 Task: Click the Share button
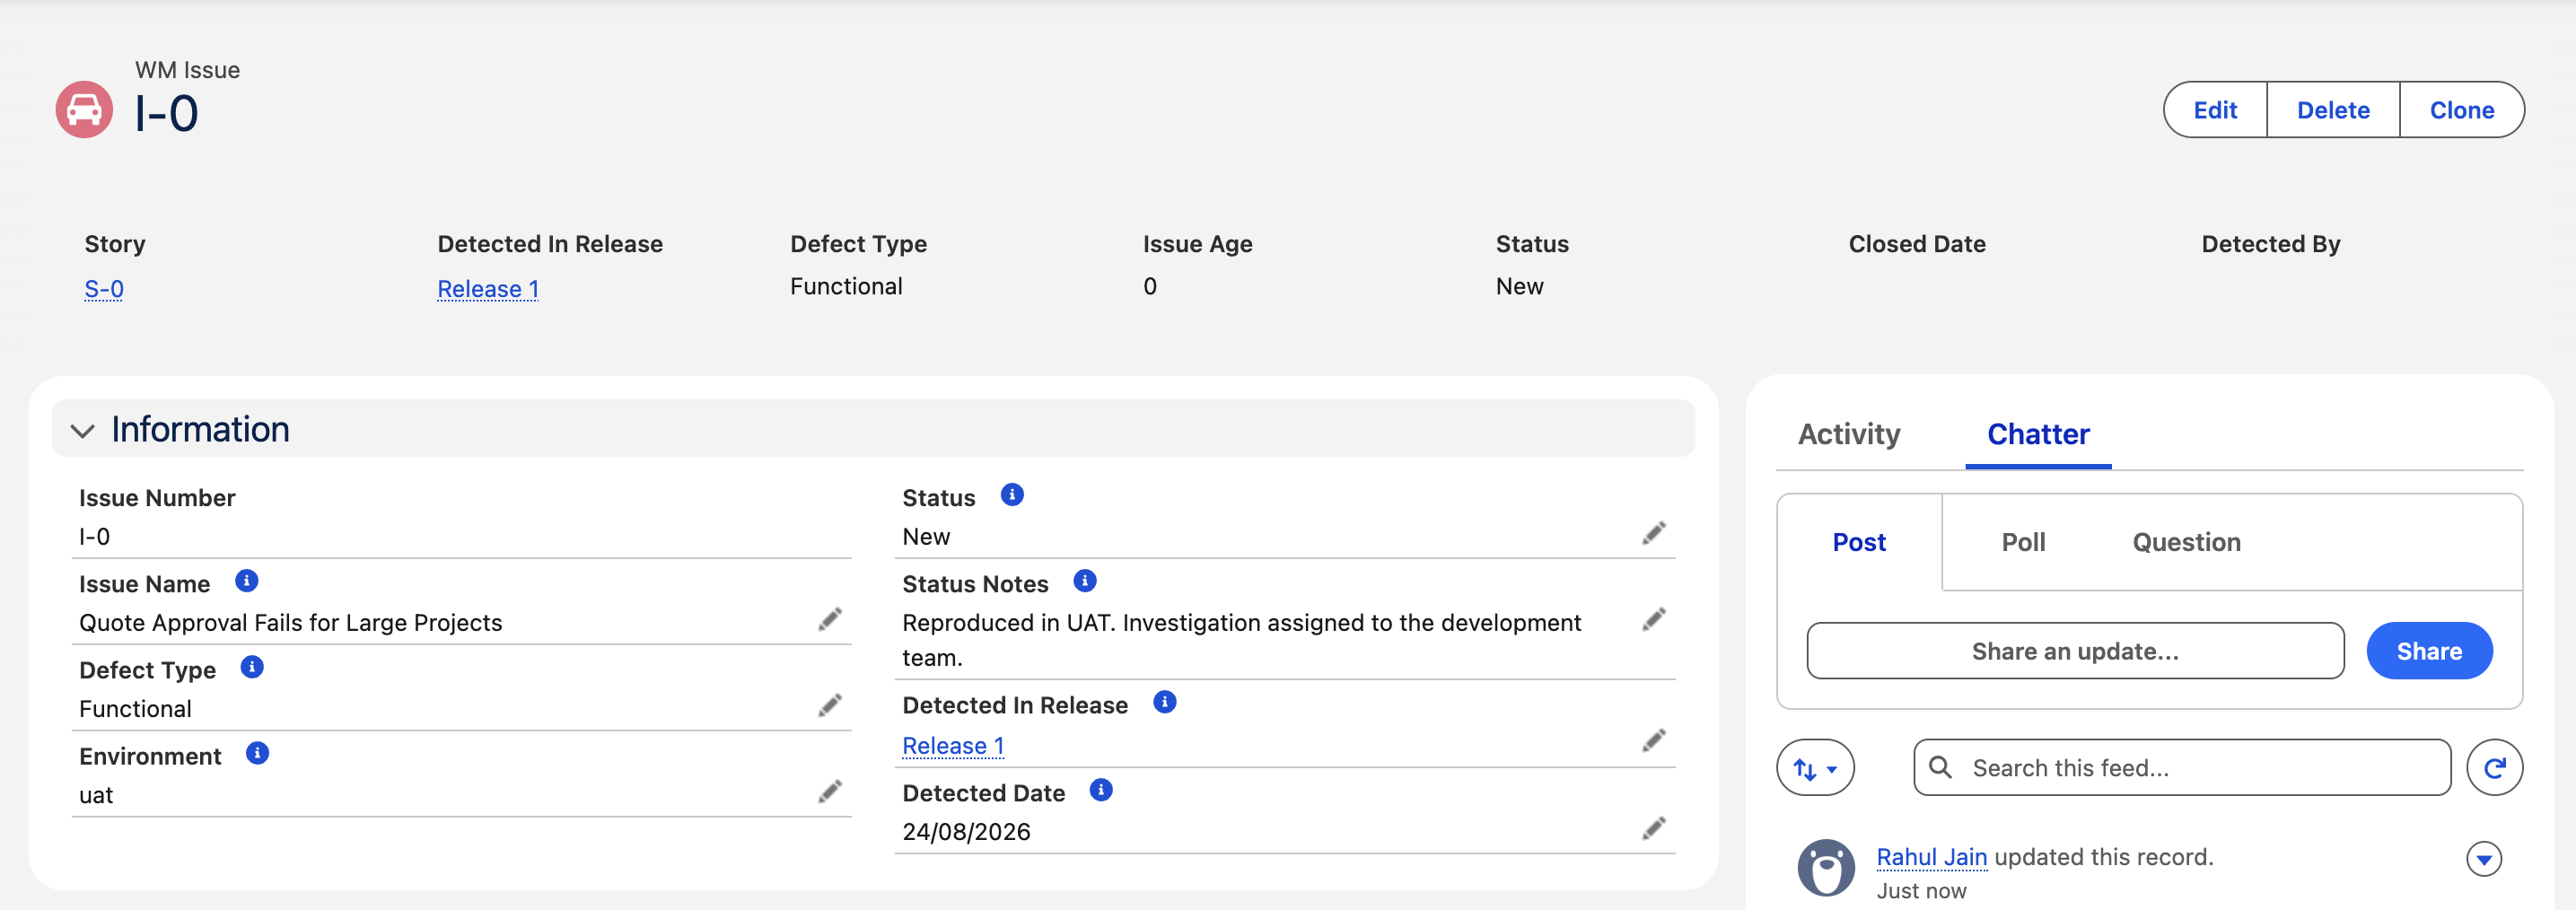tap(2429, 651)
